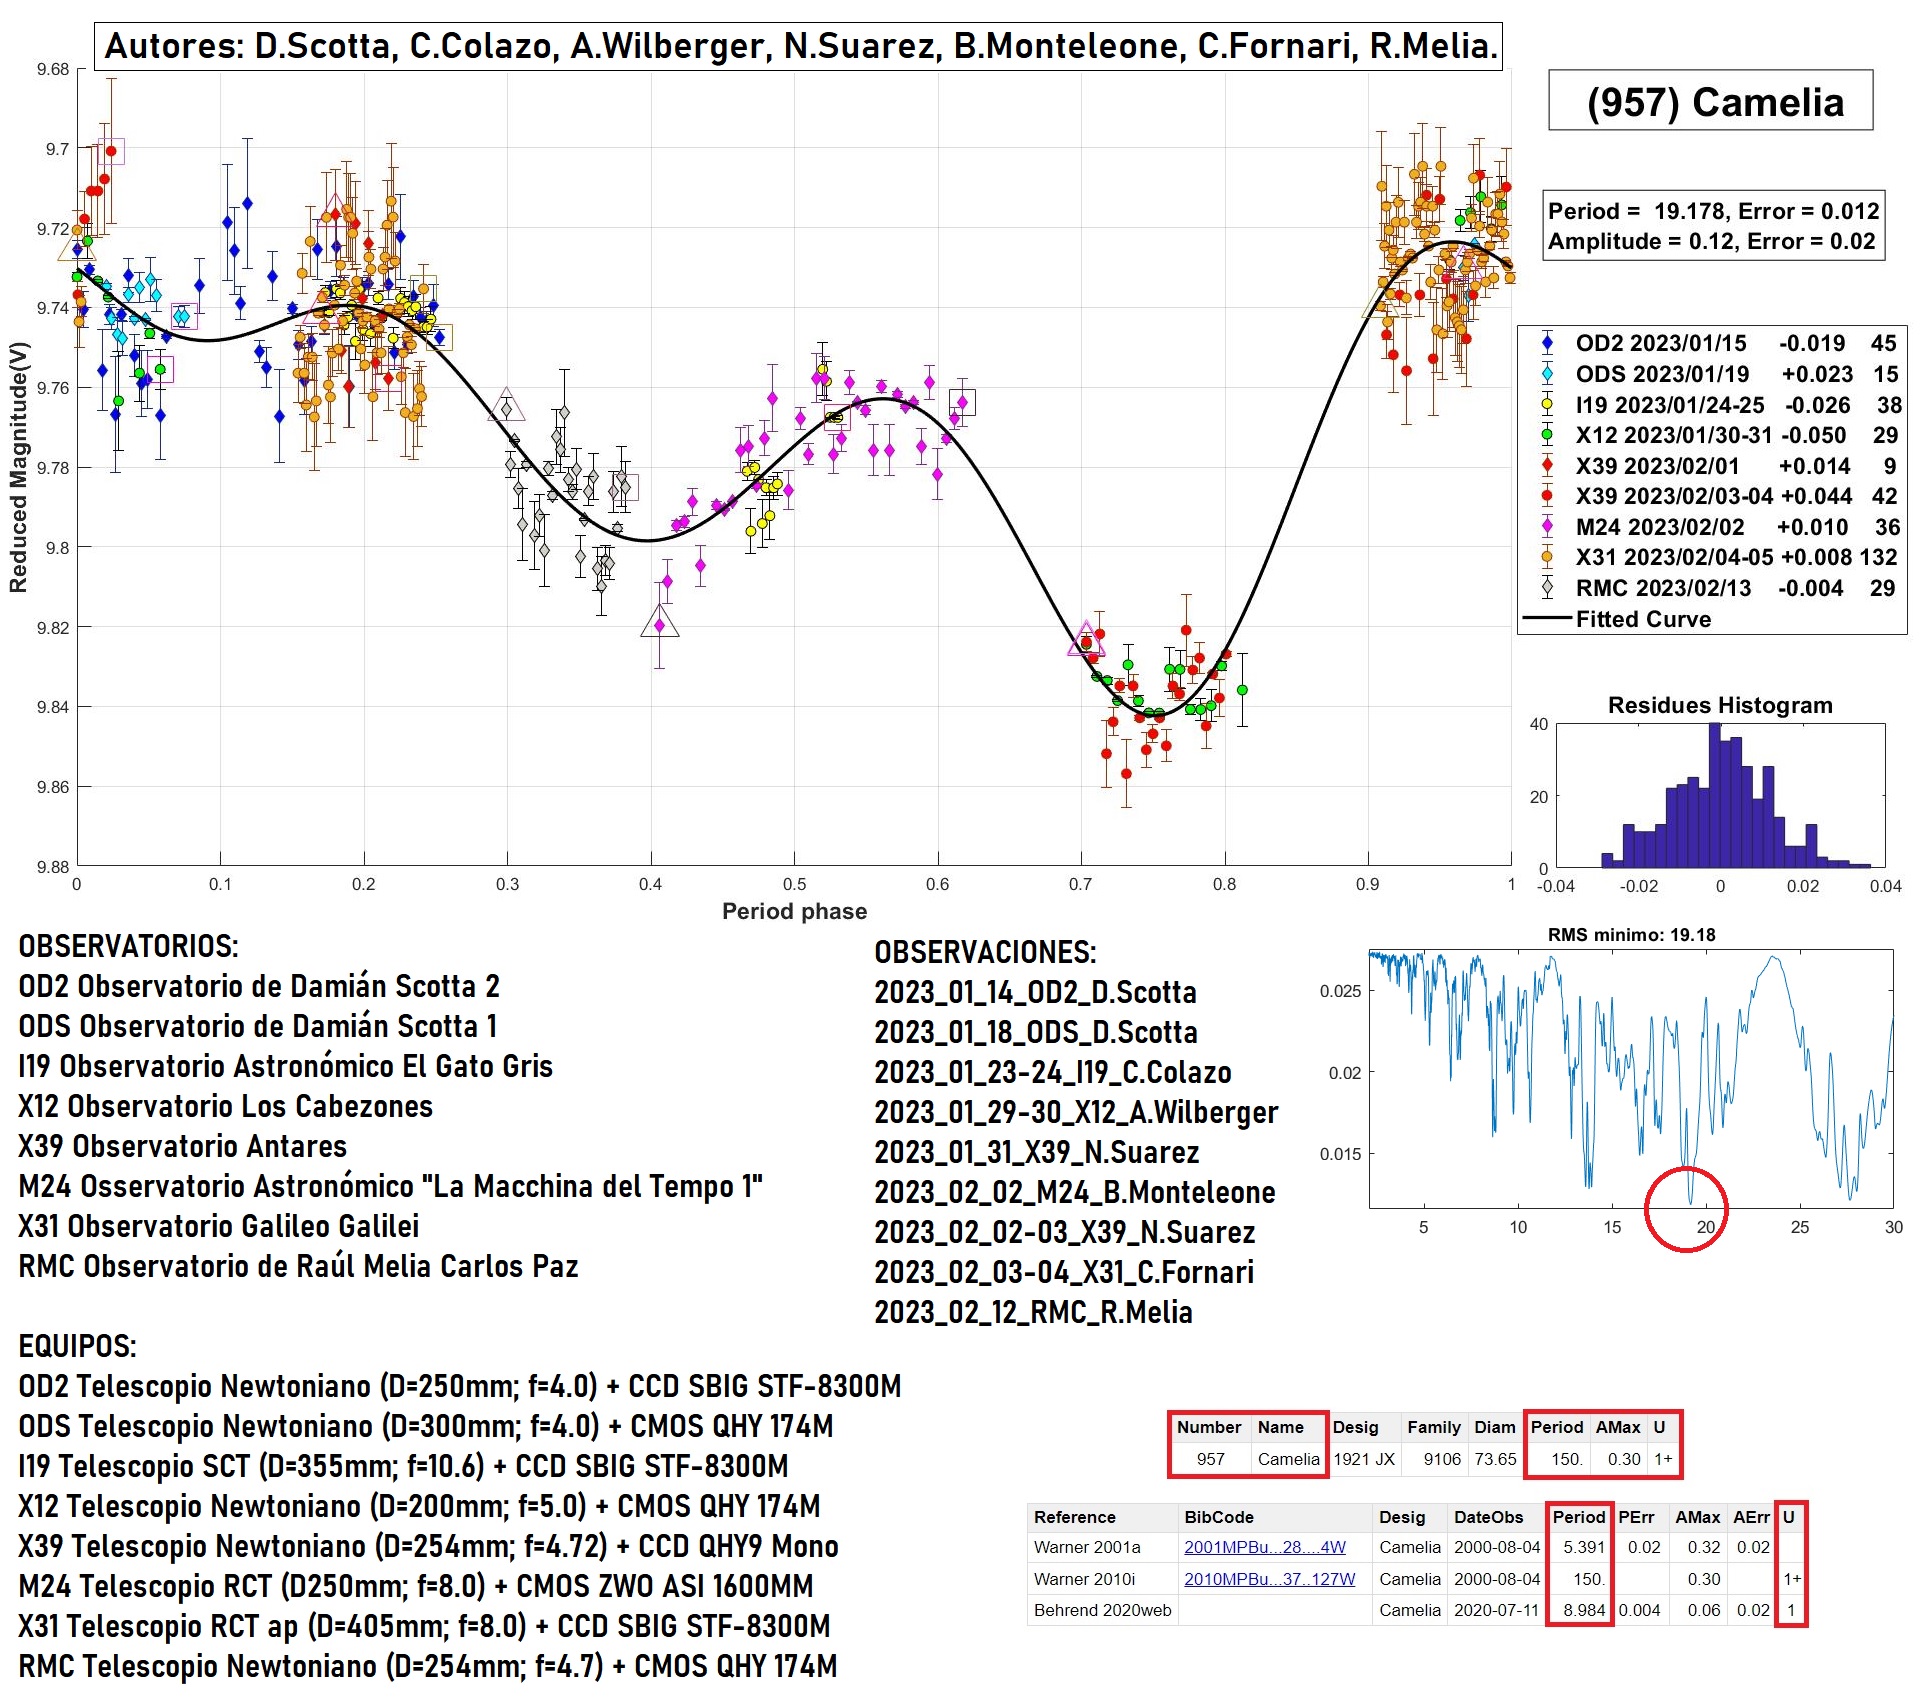Screen dimensions: 1921x1701
Task: Select the I19 Telescopio SCT equipment line
Action: (x=403, y=1466)
